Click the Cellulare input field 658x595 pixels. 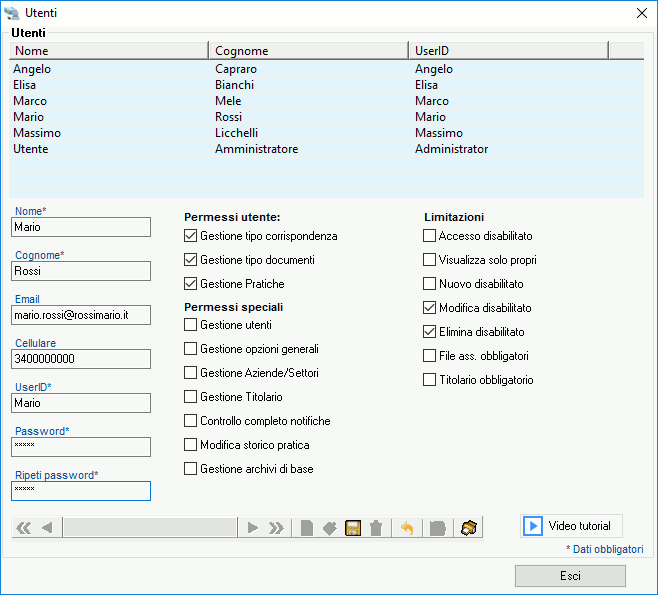81,359
